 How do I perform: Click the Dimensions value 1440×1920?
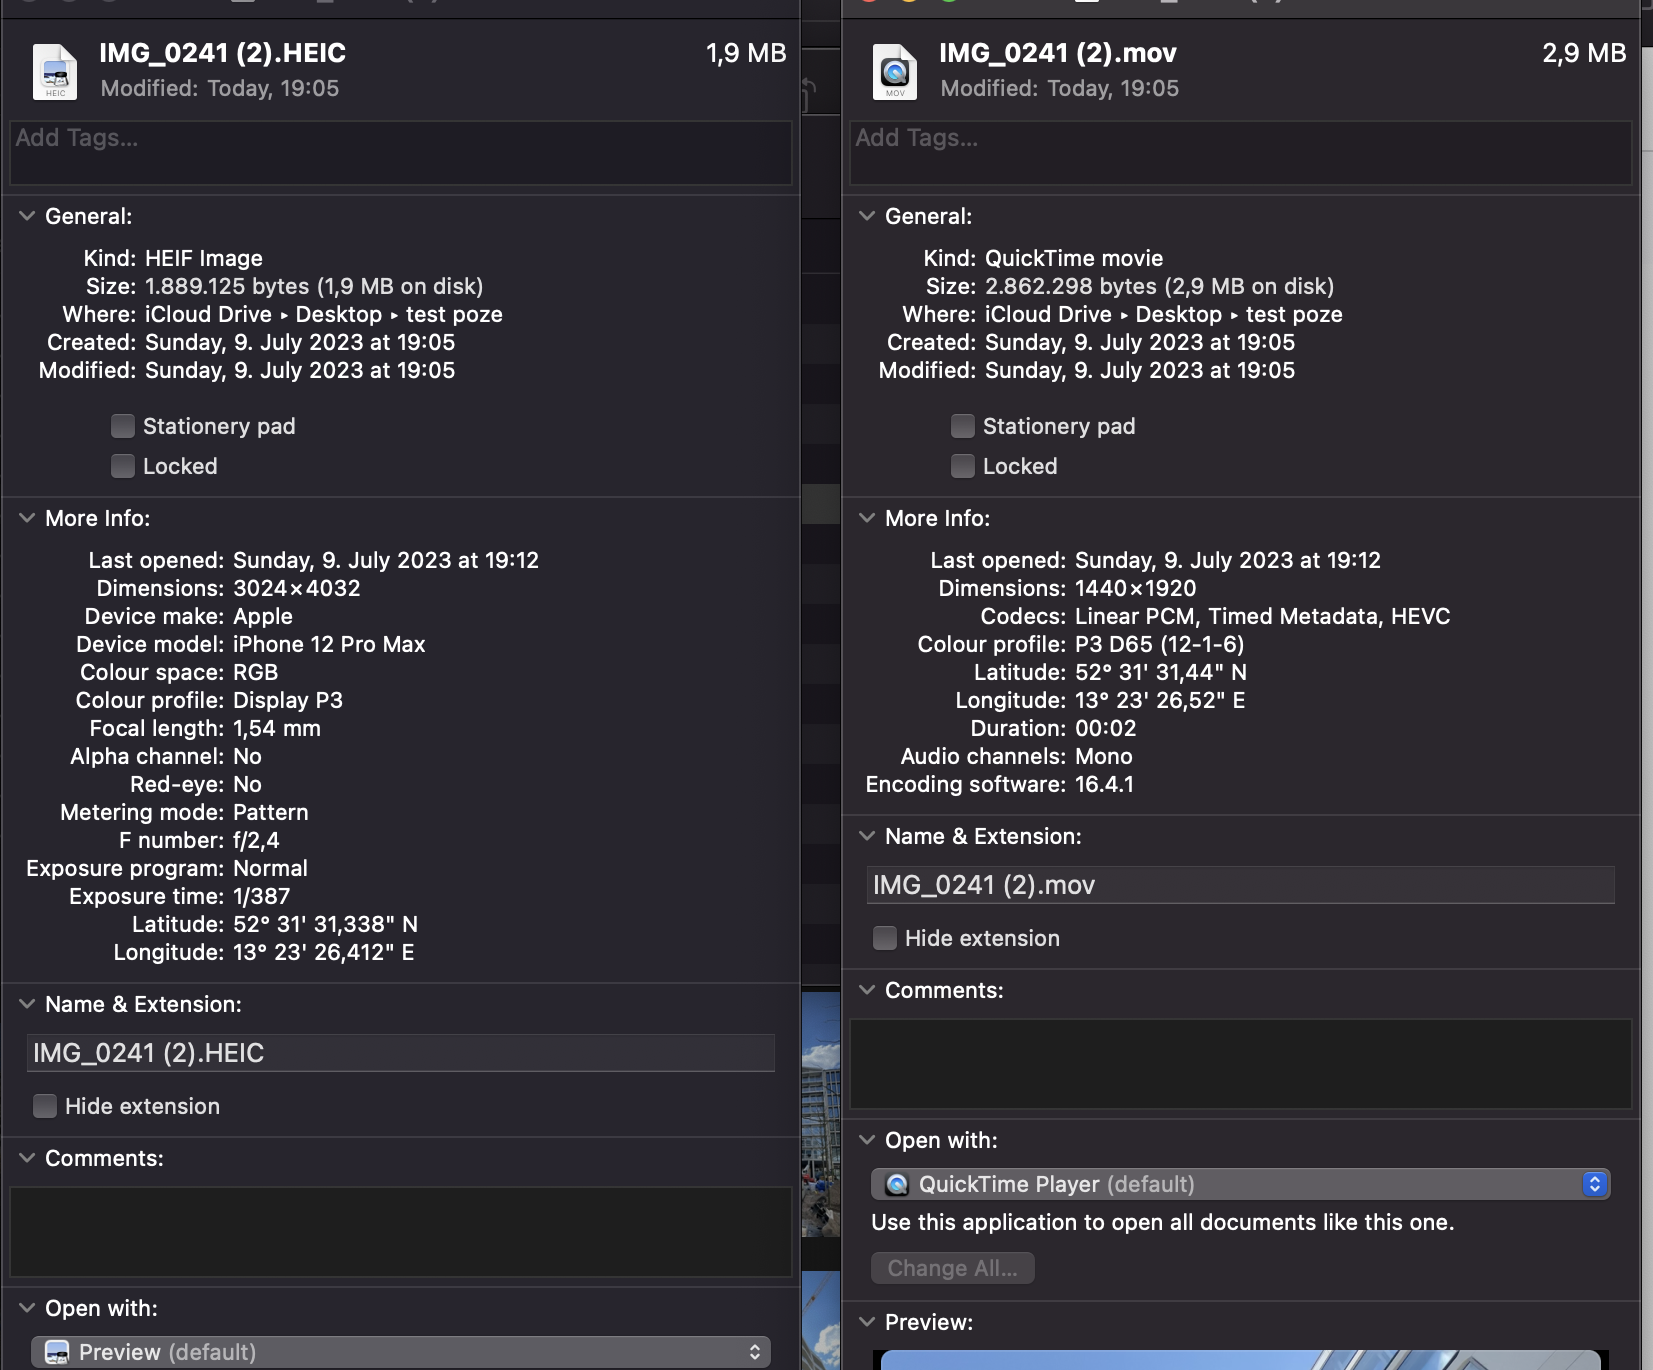click(1136, 588)
